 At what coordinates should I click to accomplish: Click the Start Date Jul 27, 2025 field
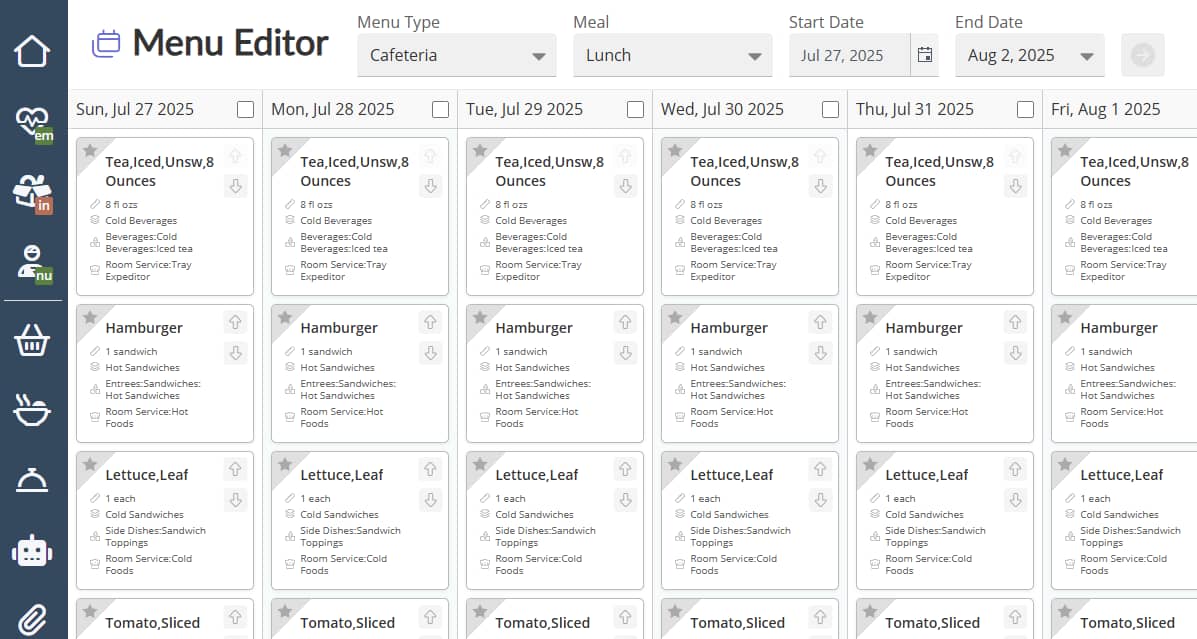point(850,55)
